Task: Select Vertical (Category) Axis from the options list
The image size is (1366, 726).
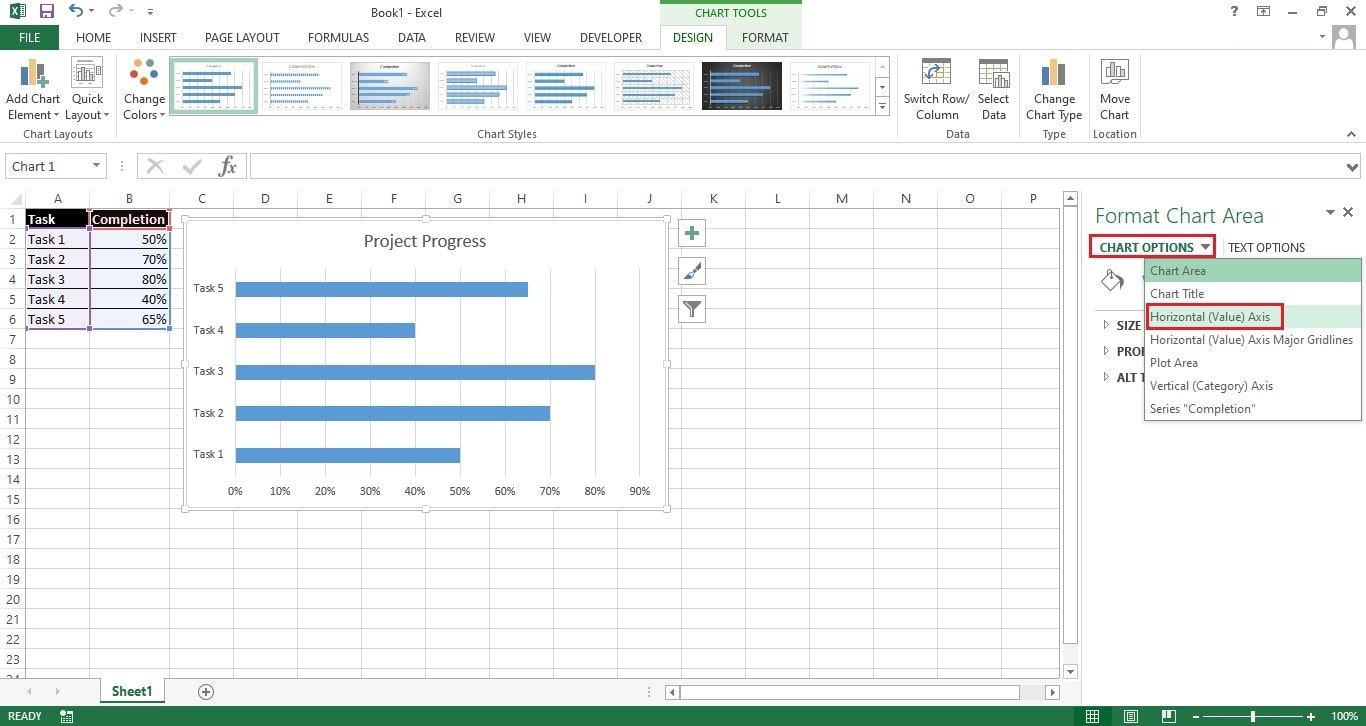Action: click(1211, 385)
